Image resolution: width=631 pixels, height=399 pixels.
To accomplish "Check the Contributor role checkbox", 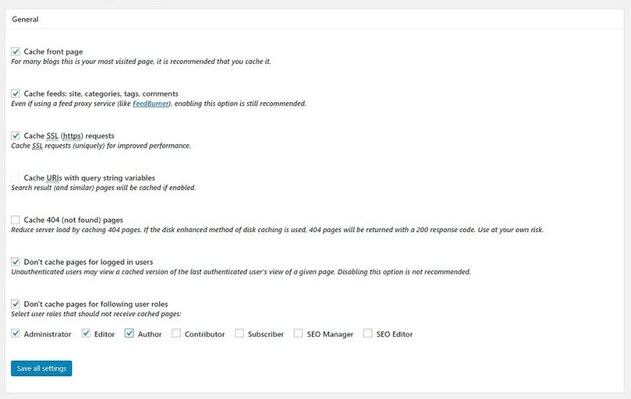I will [x=176, y=333].
